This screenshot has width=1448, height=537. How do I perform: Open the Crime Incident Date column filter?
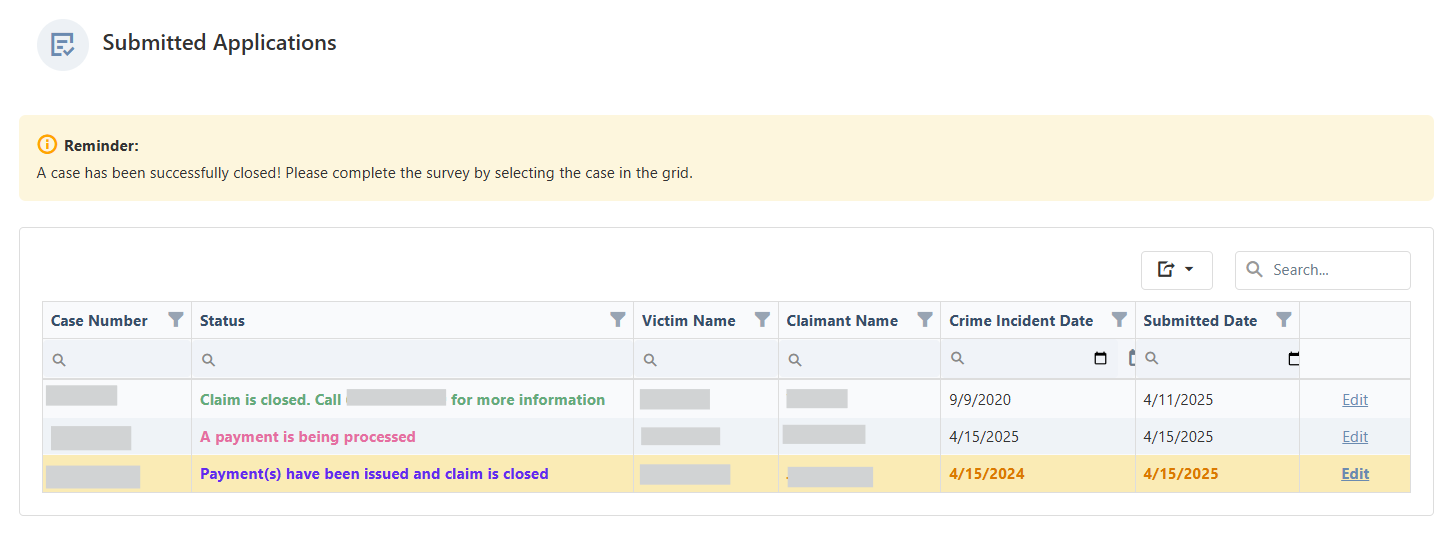coord(1119,320)
